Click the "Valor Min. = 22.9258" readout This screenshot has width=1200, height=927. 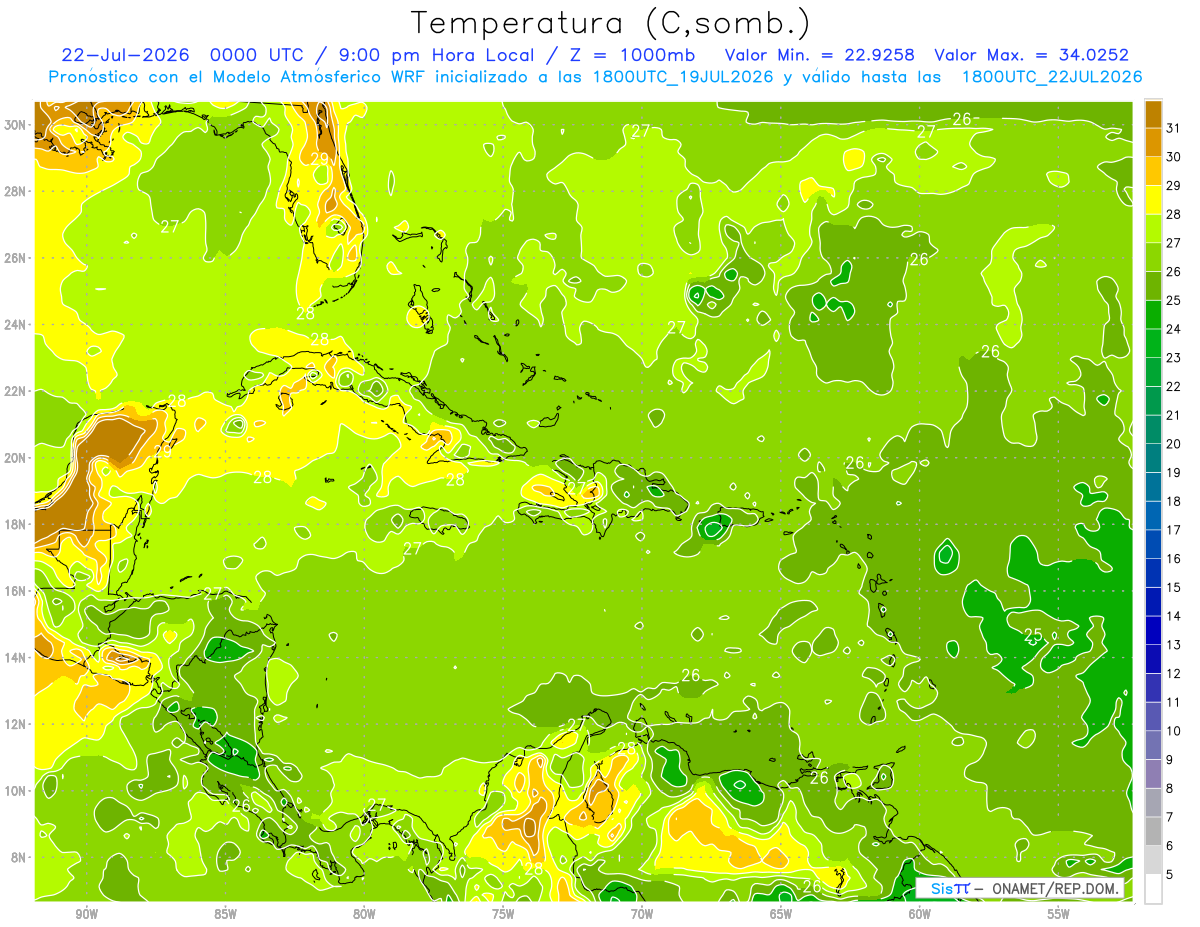[819, 55]
